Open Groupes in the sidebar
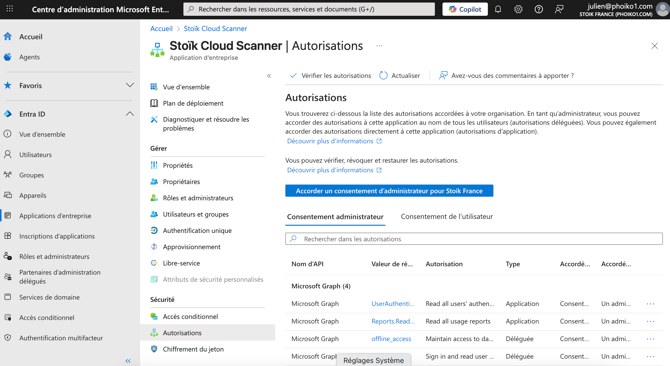This screenshot has height=366, width=670. coord(31,175)
